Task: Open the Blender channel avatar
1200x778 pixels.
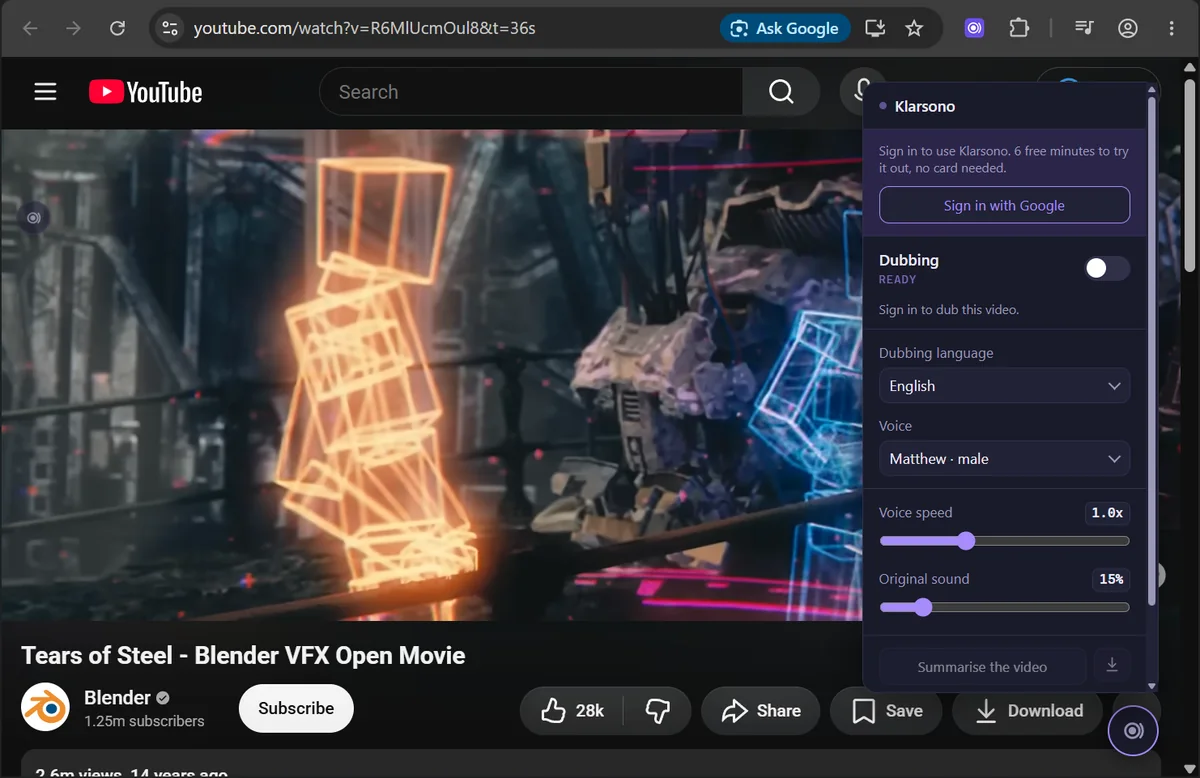Action: coord(45,708)
